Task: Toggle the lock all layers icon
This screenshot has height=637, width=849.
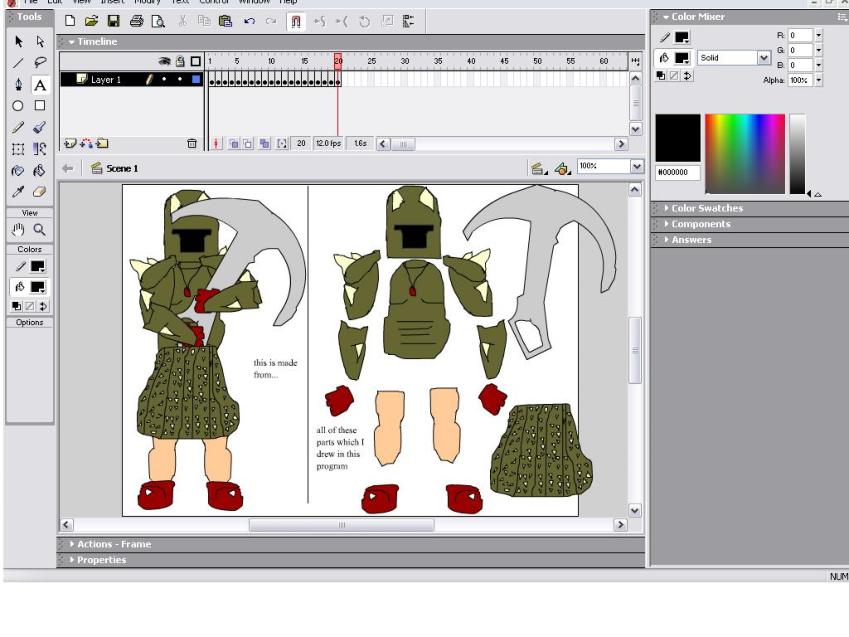Action: [x=180, y=62]
